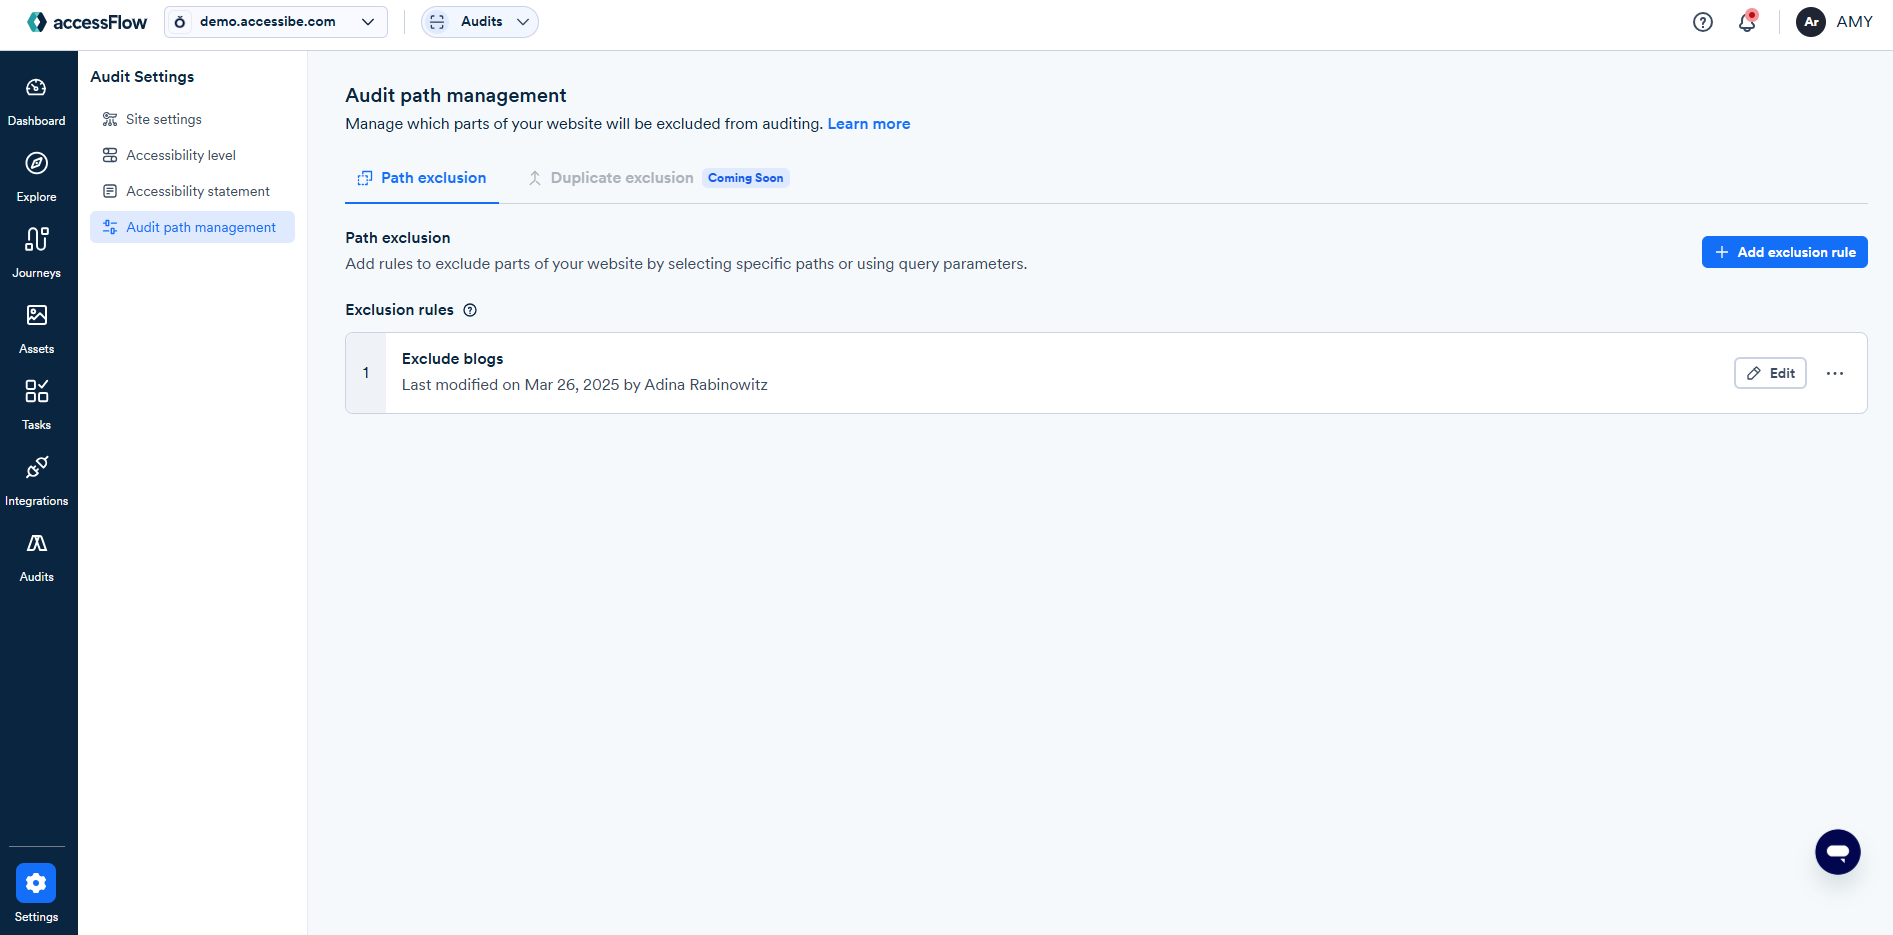Open Audits in the left sidebar

point(37,557)
